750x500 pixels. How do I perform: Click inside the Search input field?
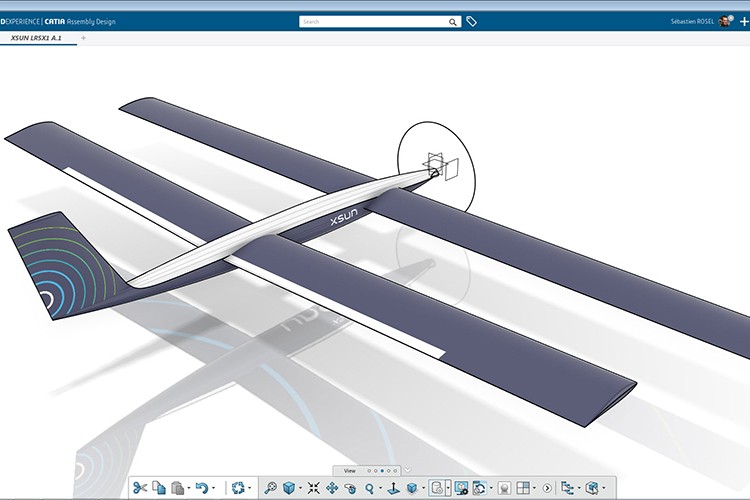point(370,21)
